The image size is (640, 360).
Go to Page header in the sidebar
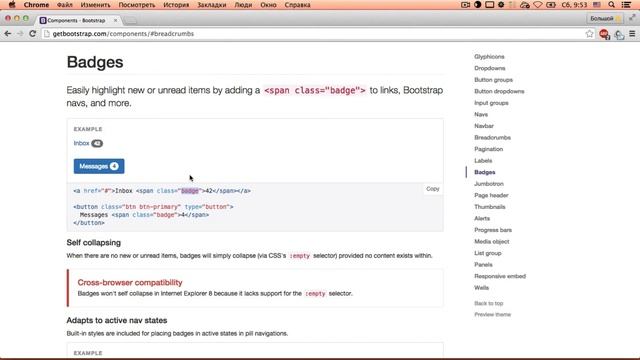[x=491, y=195]
